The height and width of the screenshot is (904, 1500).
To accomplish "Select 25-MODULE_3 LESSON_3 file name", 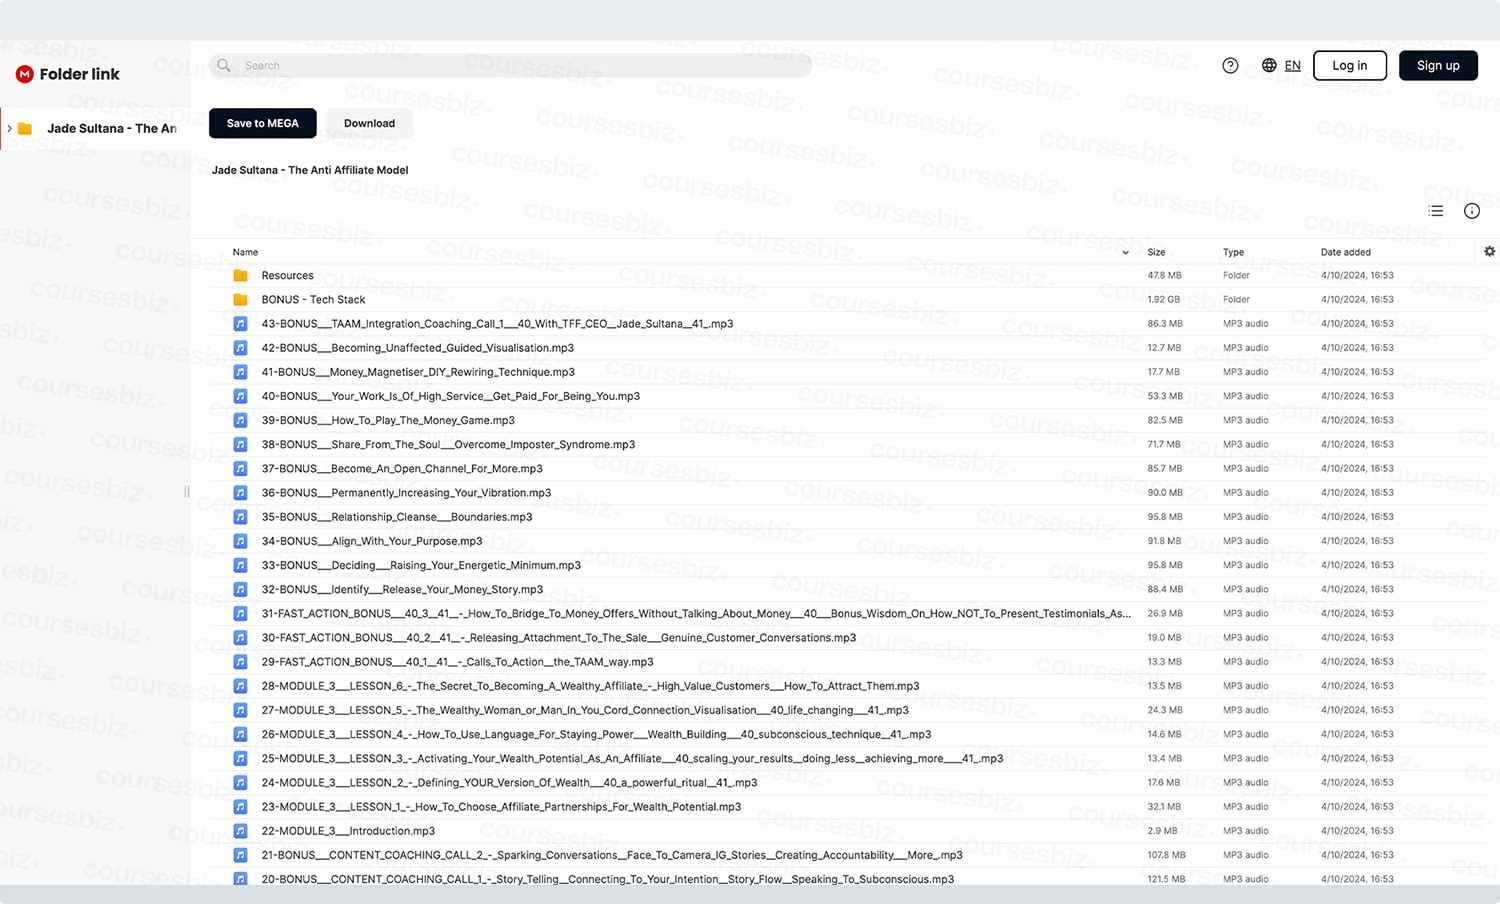I will click(x=632, y=758).
